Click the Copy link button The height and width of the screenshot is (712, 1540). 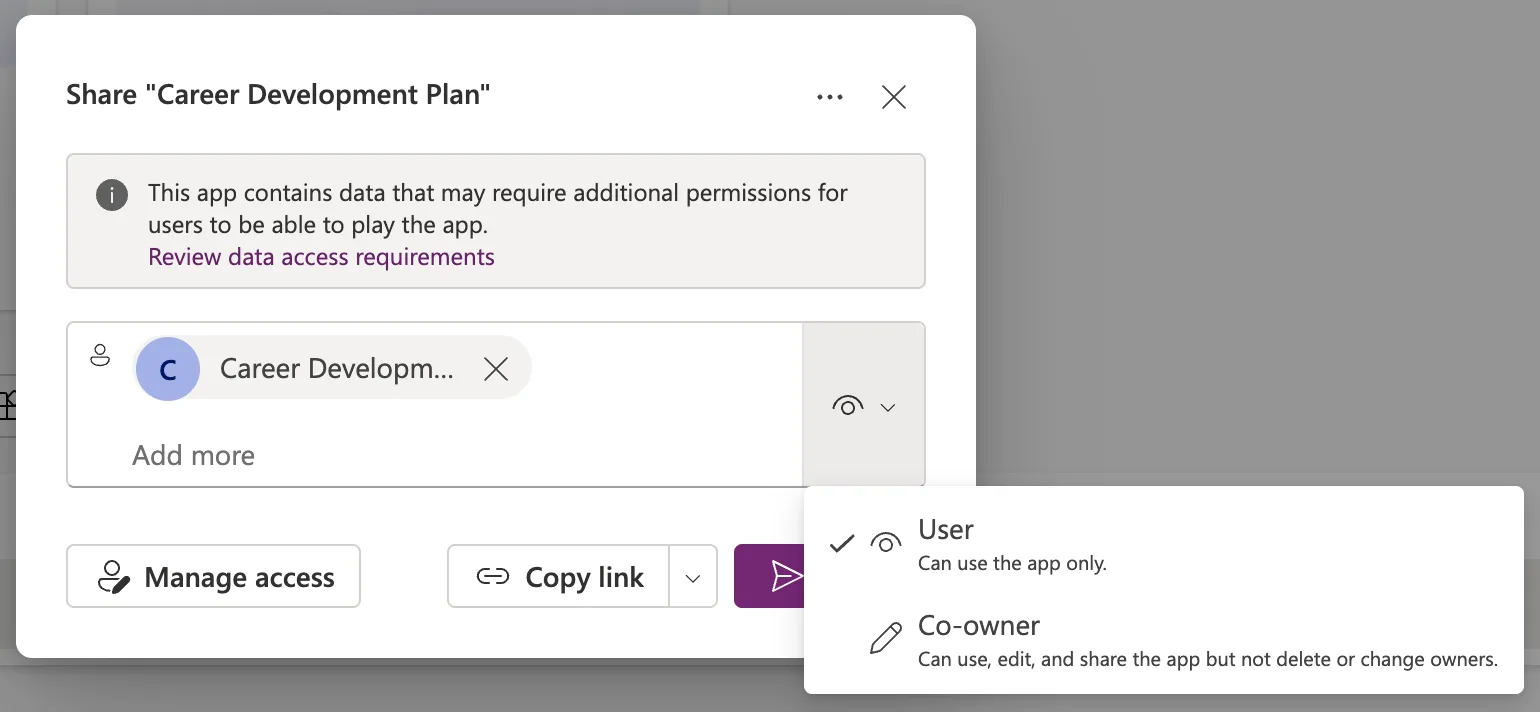click(558, 576)
